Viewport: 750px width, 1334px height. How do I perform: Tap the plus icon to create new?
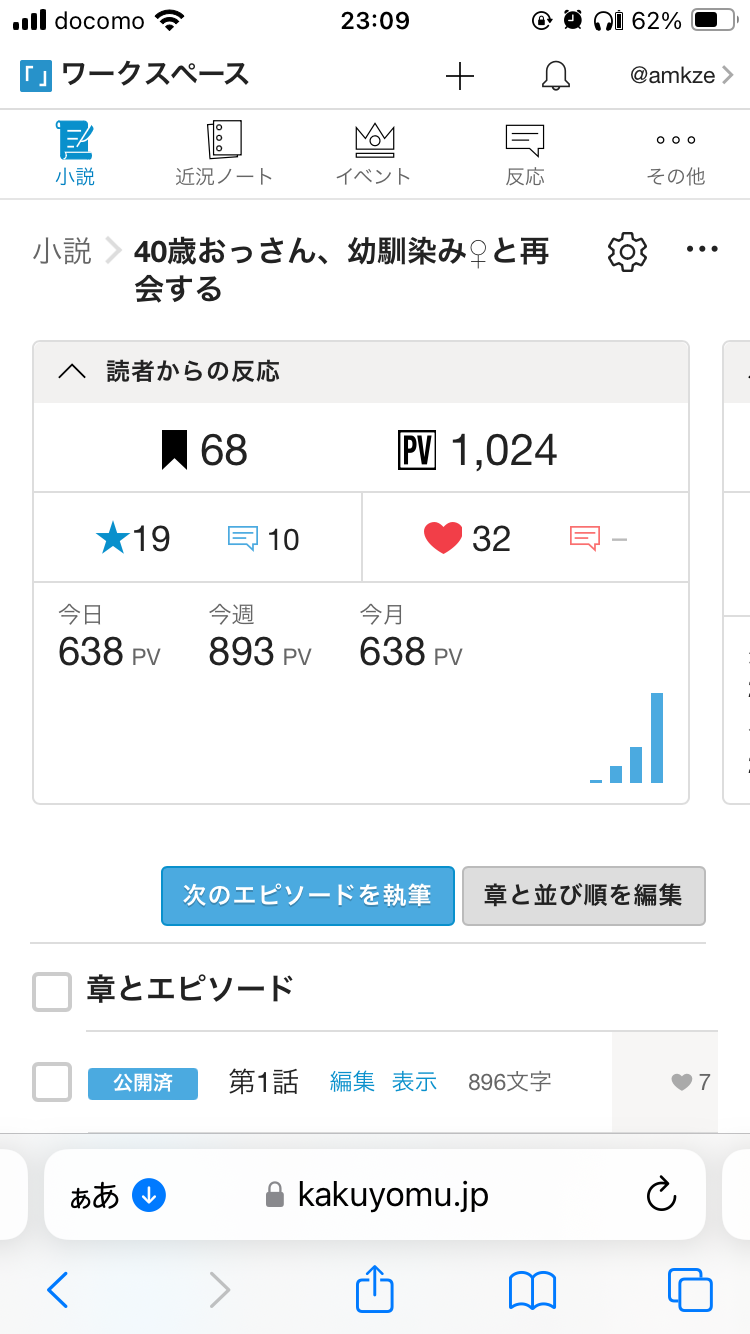click(x=459, y=76)
